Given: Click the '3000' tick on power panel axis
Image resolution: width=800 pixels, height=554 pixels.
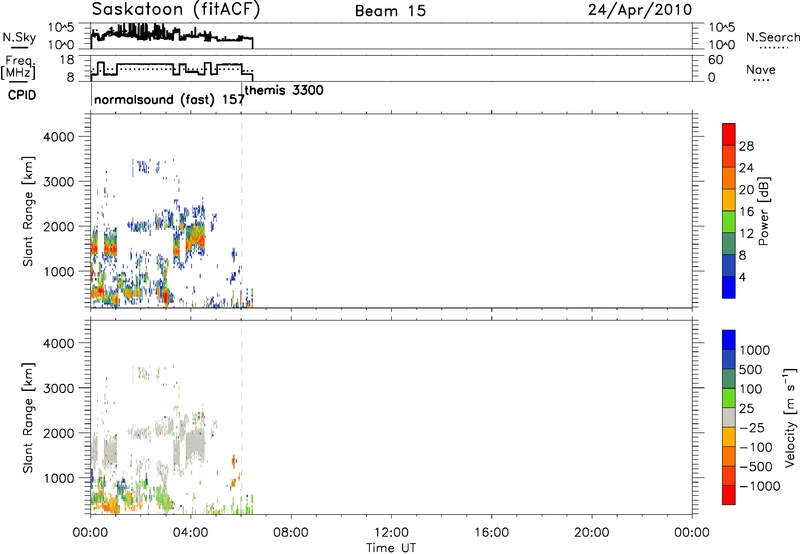Looking at the screenshot, I should tap(58, 182).
